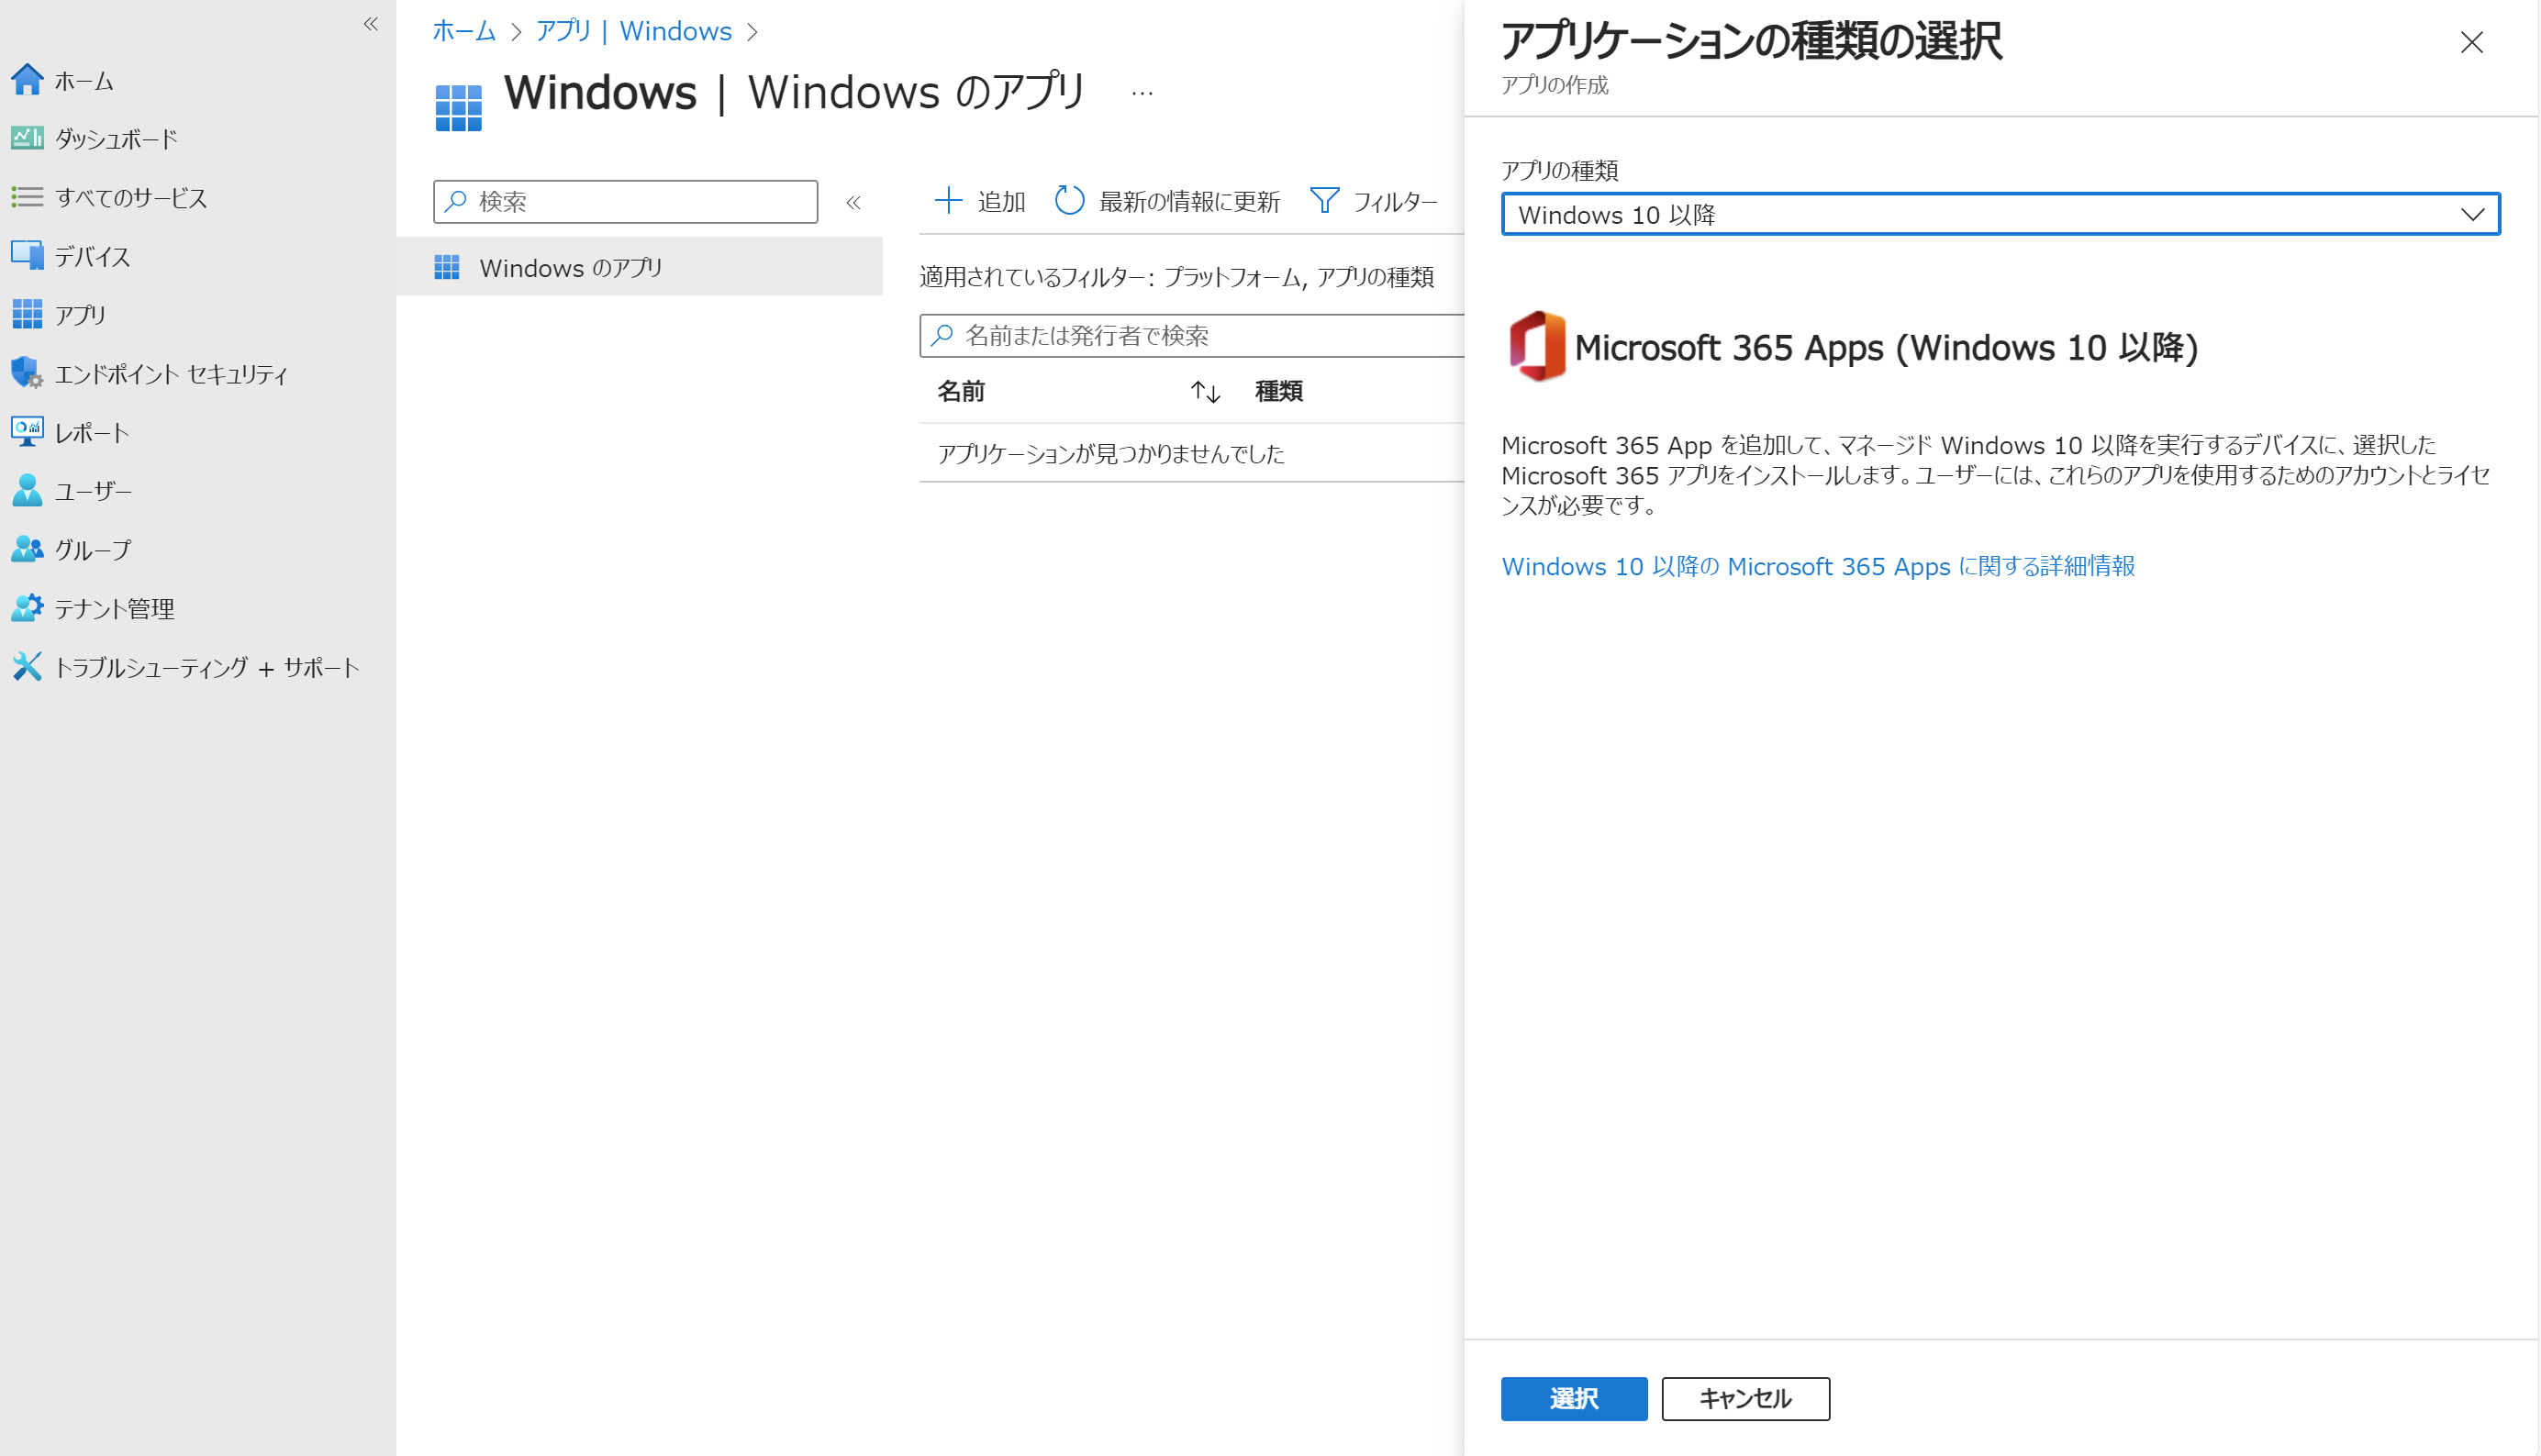Select デバイス in the navigation pane
2541x1456 pixels.
pos(27,256)
